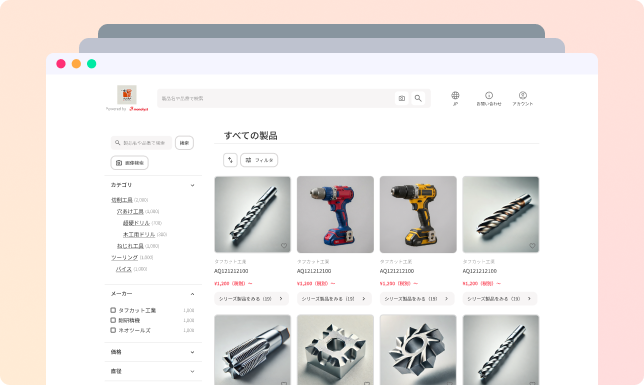Click the すべての製品 page heading
Screen dimensions: 644x385
tap(251, 136)
